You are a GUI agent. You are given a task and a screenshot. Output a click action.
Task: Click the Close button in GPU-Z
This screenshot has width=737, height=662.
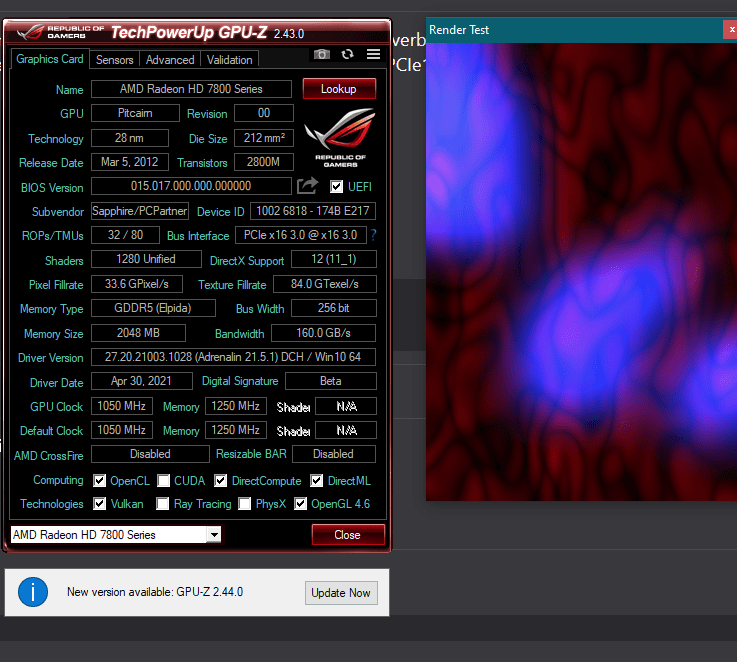348,535
